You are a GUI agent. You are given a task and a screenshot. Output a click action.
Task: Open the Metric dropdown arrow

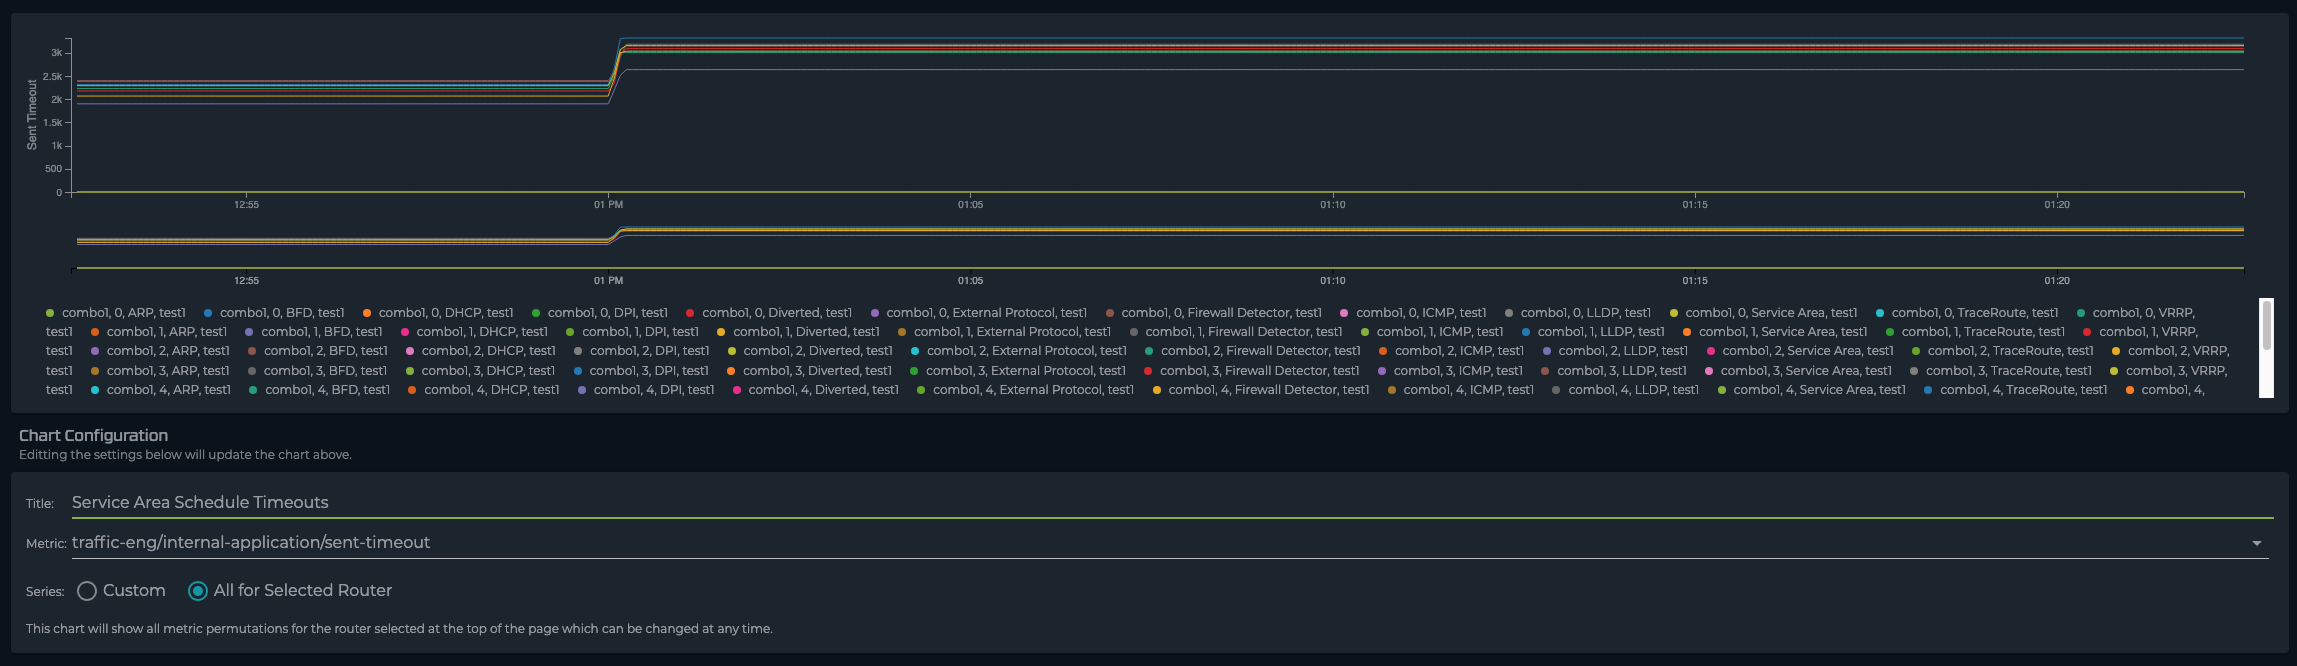(2256, 543)
